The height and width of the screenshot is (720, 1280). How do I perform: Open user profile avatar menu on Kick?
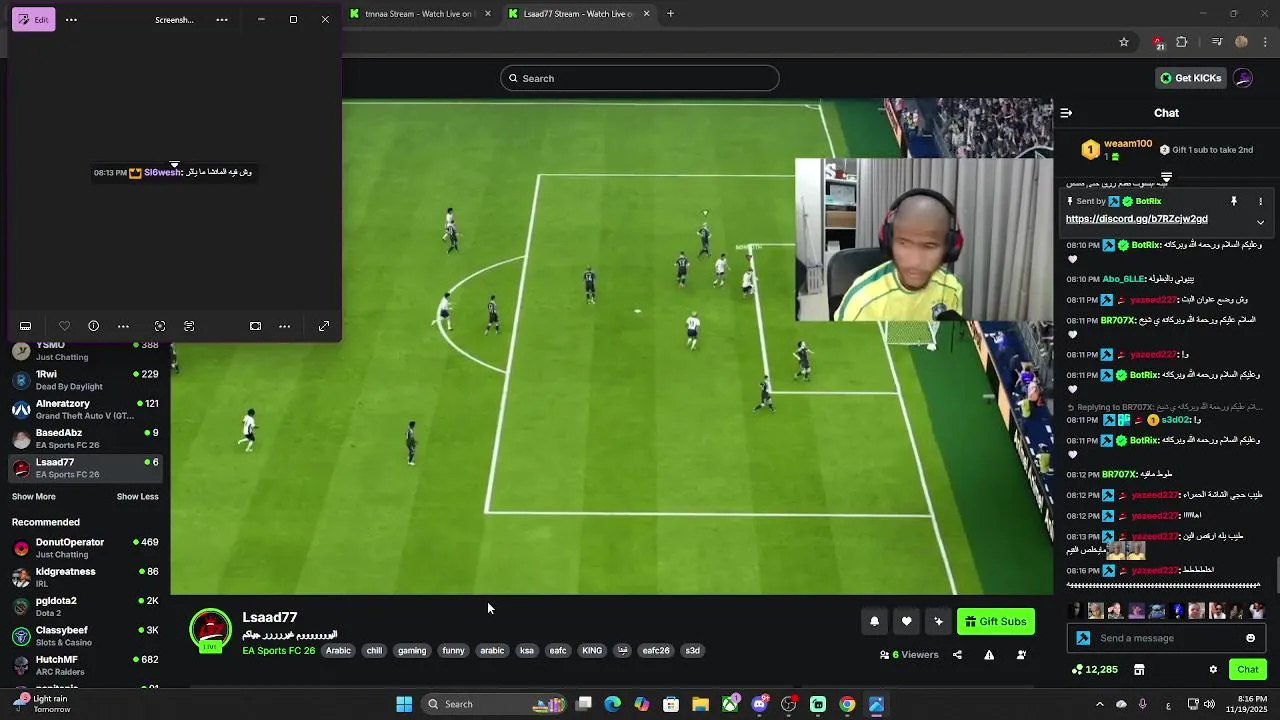[1243, 78]
